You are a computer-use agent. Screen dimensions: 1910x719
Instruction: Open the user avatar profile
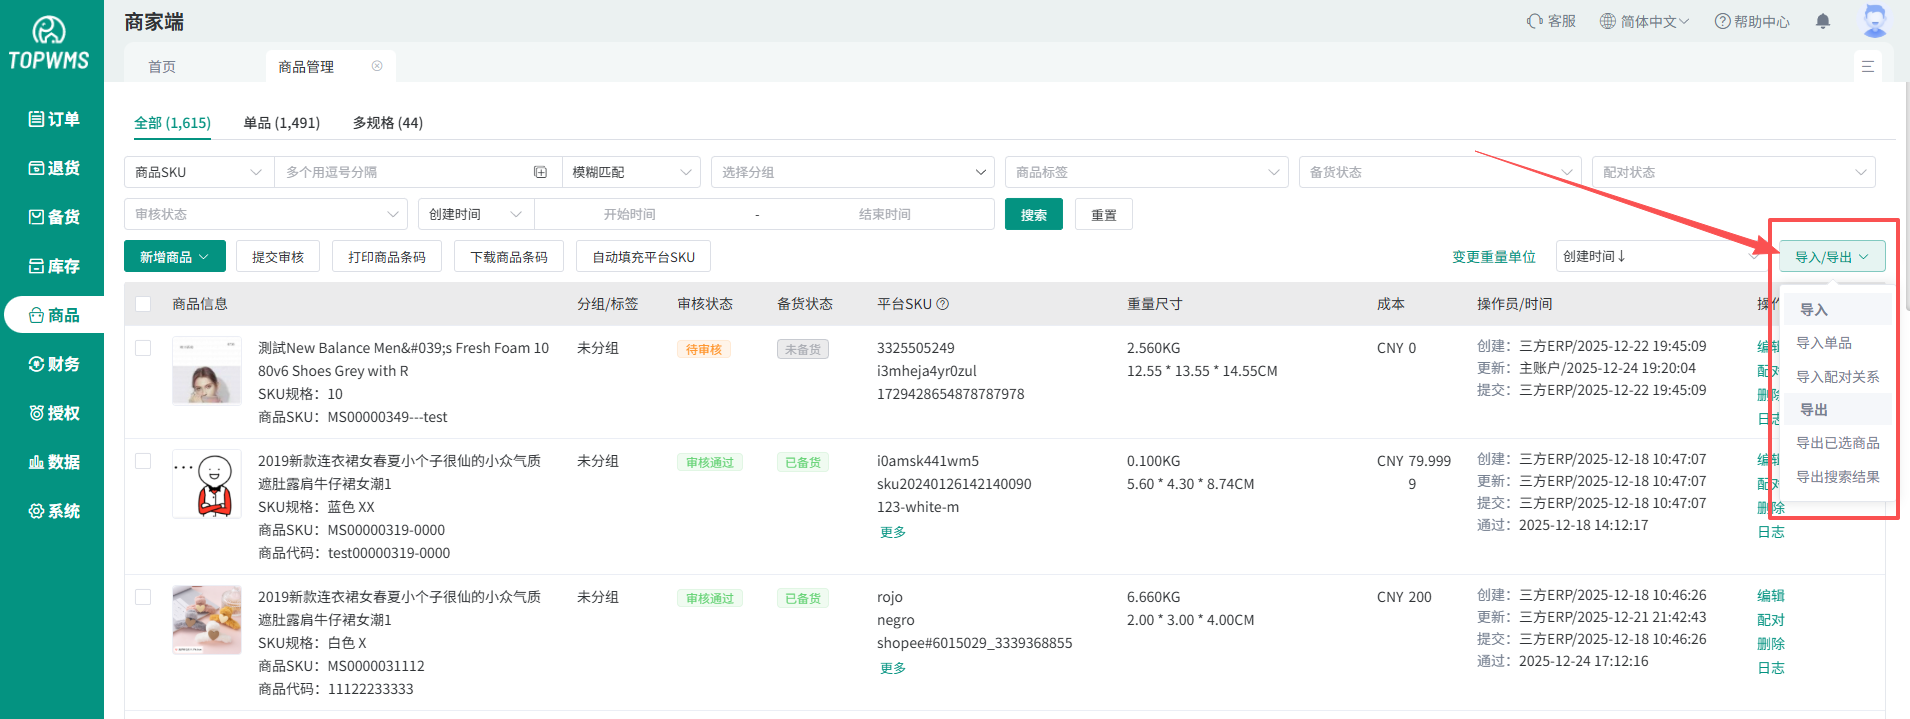click(x=1875, y=20)
